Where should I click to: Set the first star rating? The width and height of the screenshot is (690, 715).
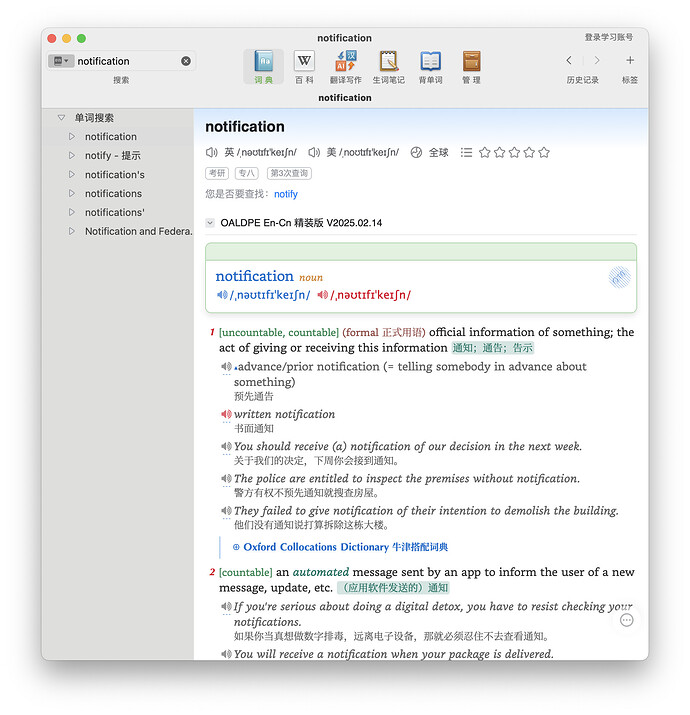484,152
